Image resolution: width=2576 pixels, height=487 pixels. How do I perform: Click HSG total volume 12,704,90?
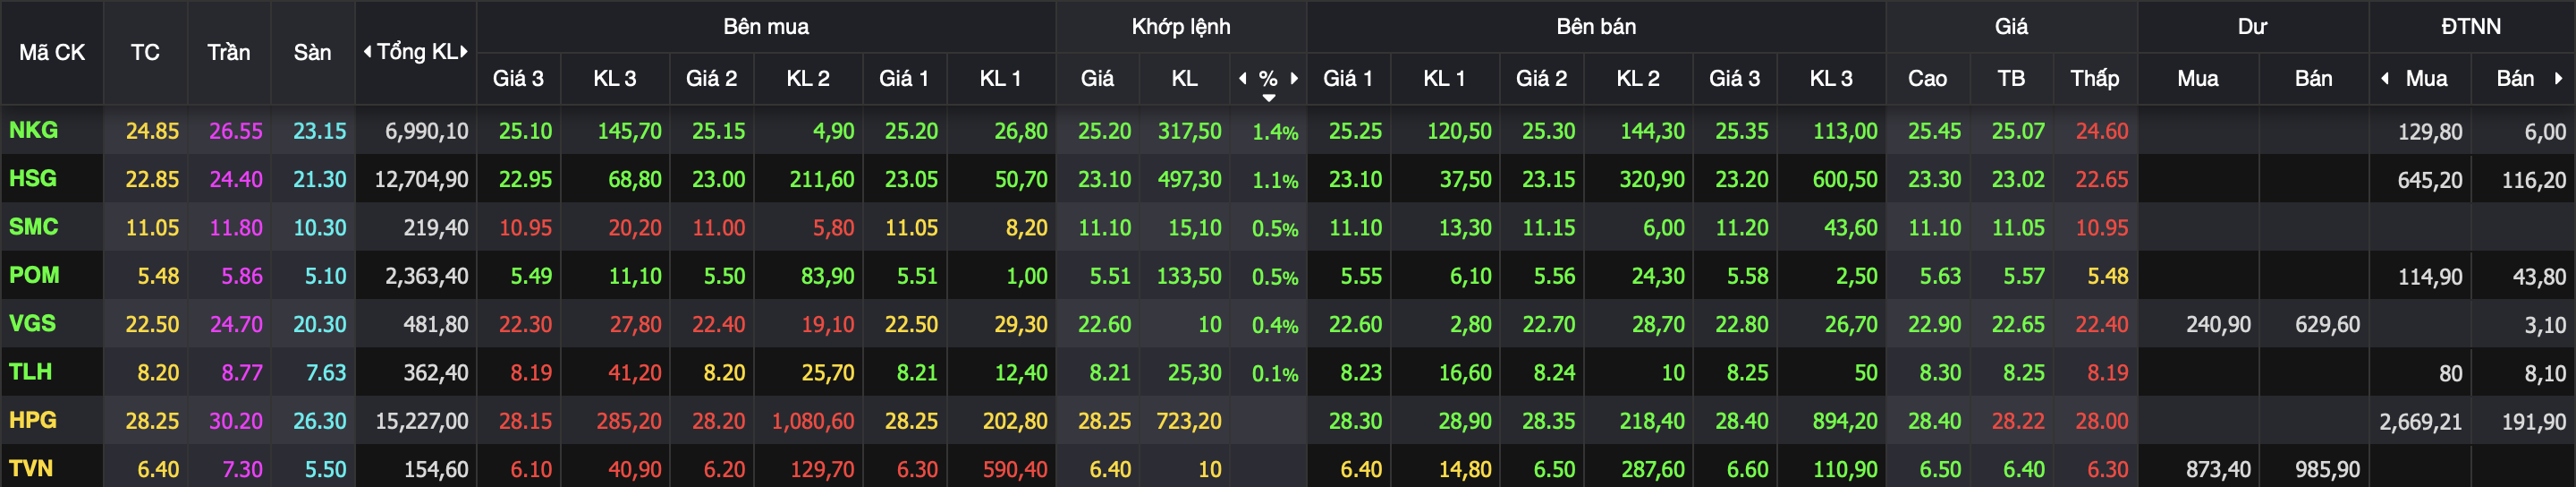[x=421, y=180]
